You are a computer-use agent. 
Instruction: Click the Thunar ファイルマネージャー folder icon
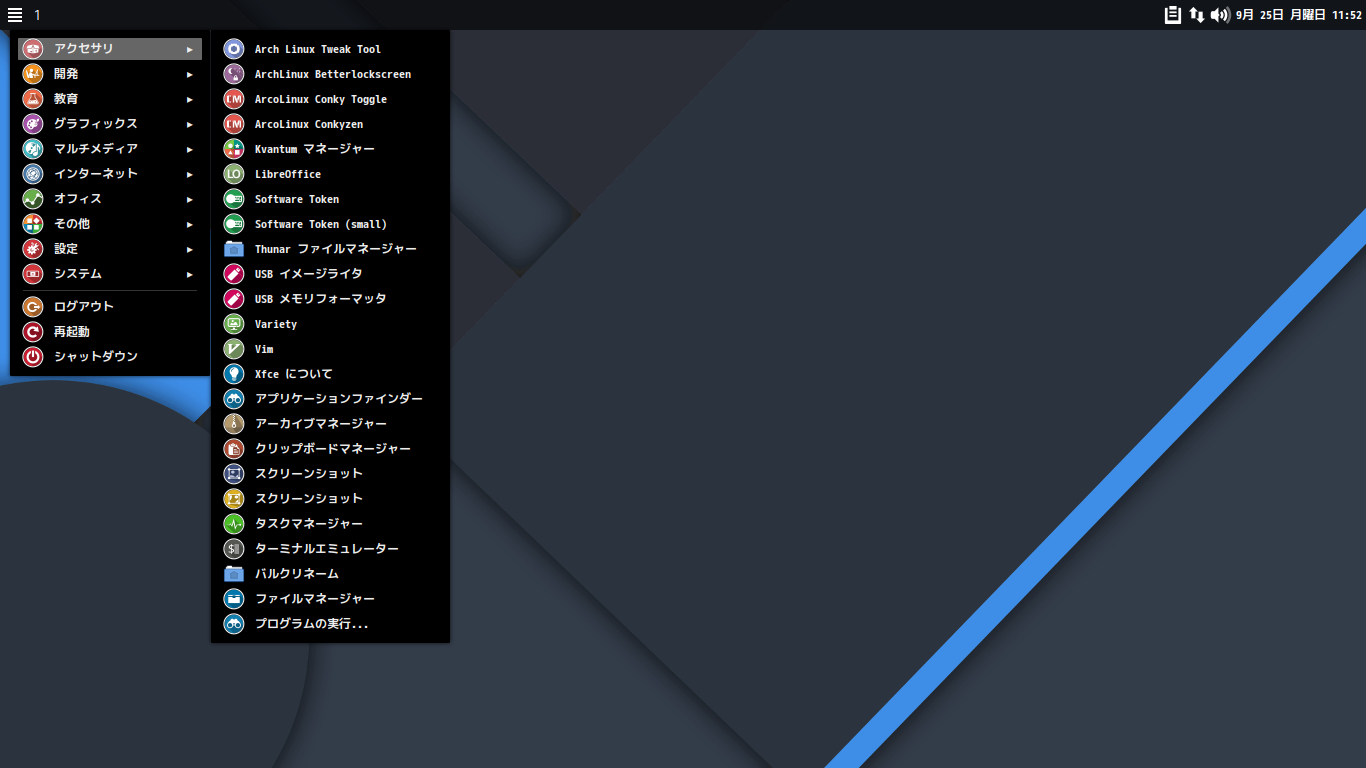point(233,249)
